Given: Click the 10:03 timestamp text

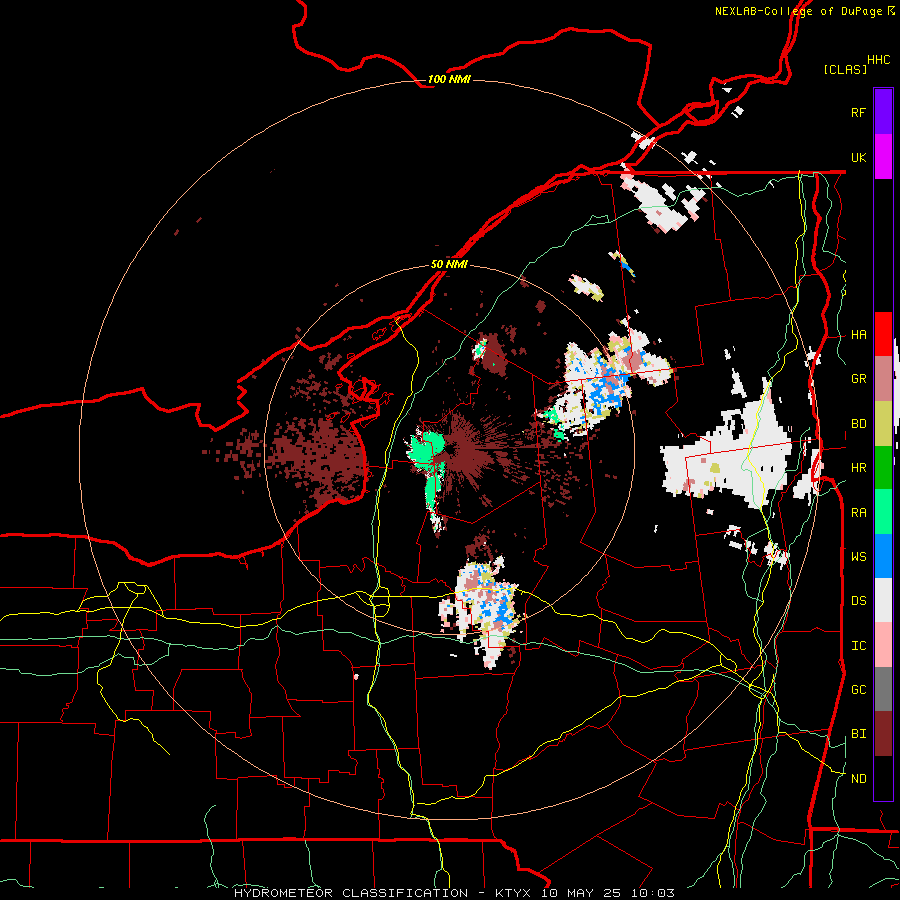Looking at the screenshot, I should click(x=652, y=893).
